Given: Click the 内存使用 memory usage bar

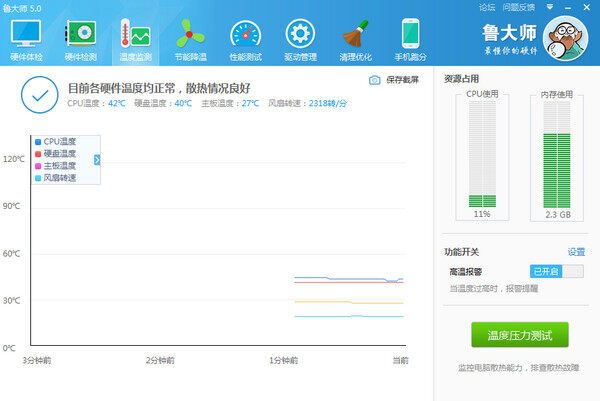Looking at the screenshot, I should point(557,154).
